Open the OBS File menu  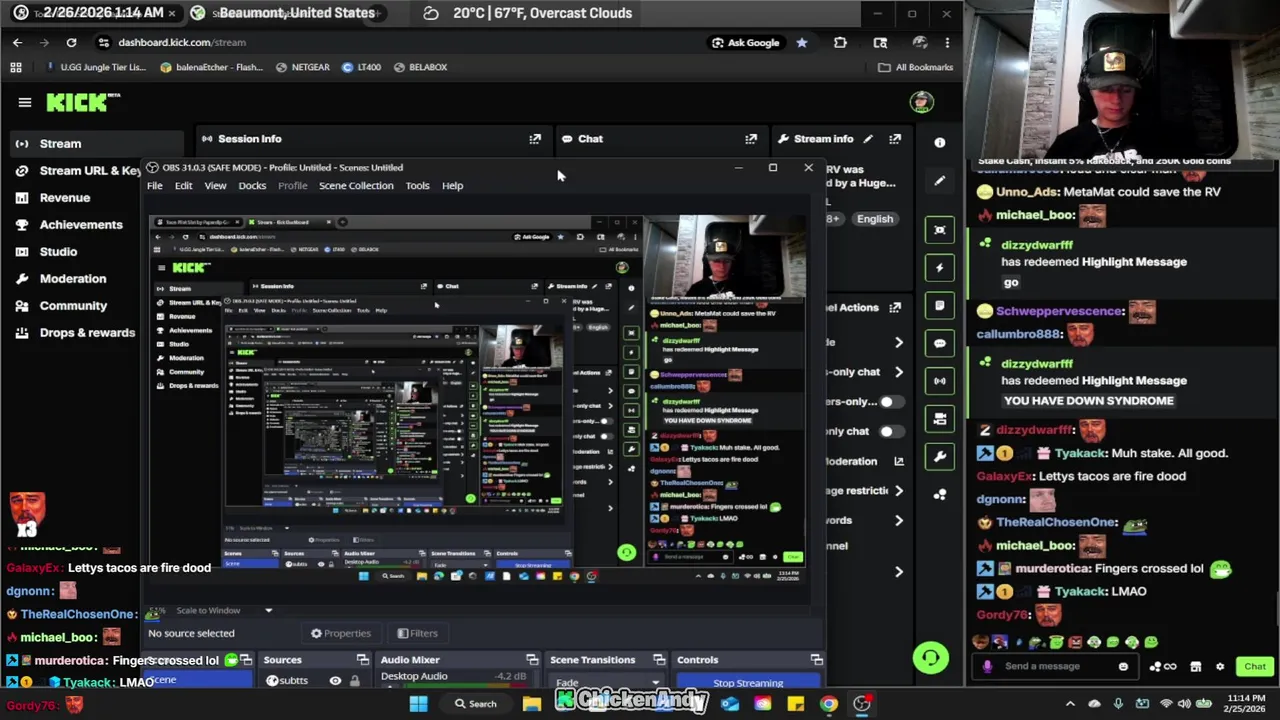pos(155,186)
